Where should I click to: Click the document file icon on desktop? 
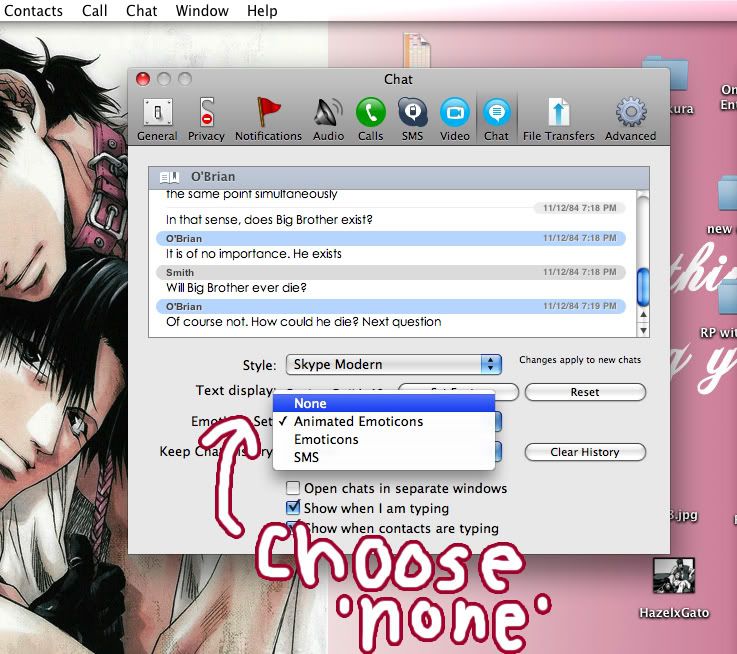point(416,49)
